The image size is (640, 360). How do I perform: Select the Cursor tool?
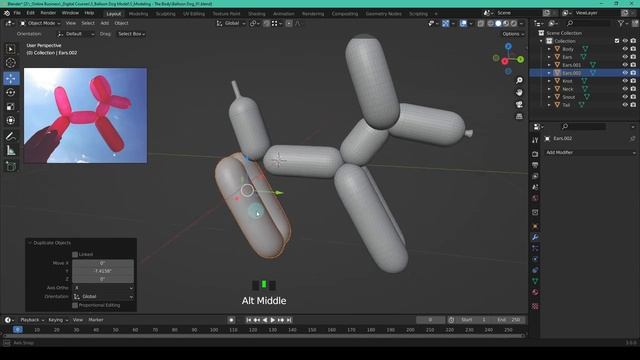(11, 63)
